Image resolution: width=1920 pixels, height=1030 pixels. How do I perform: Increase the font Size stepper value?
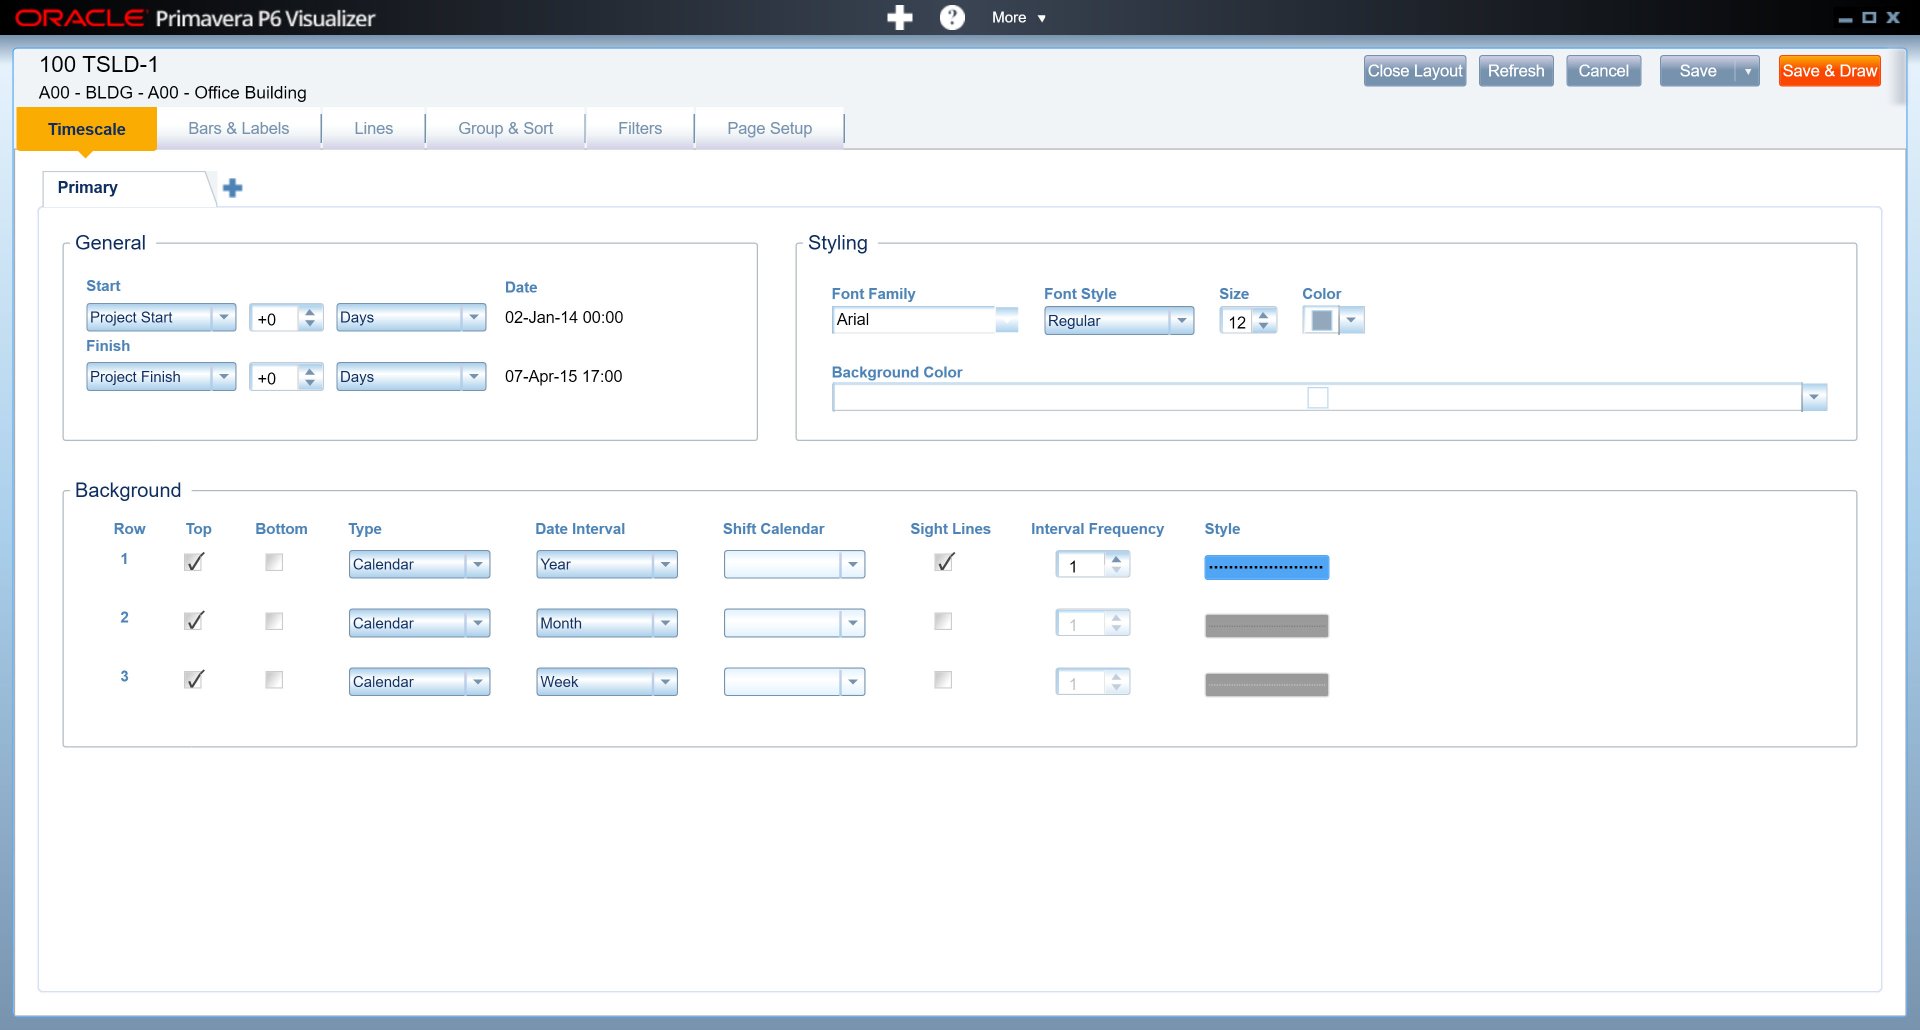[x=1264, y=315]
